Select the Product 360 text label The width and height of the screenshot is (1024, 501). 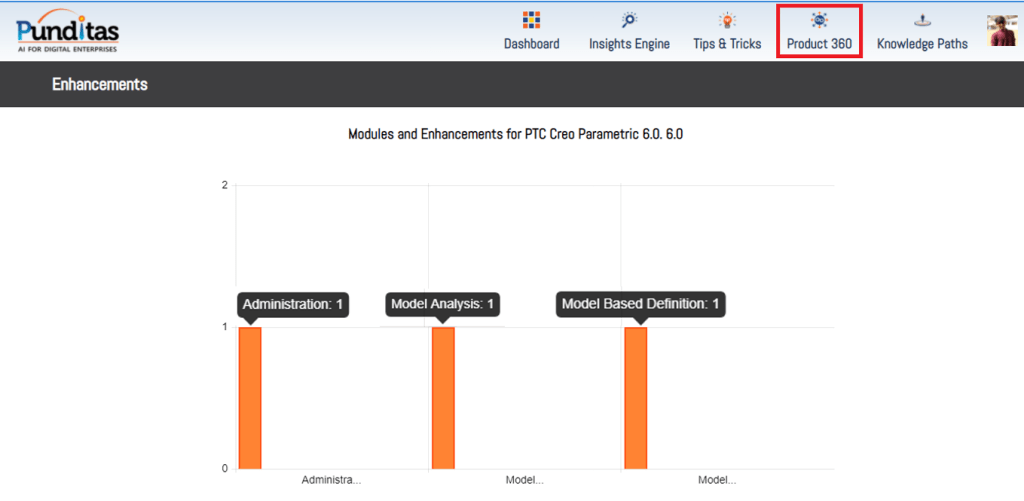pos(819,44)
